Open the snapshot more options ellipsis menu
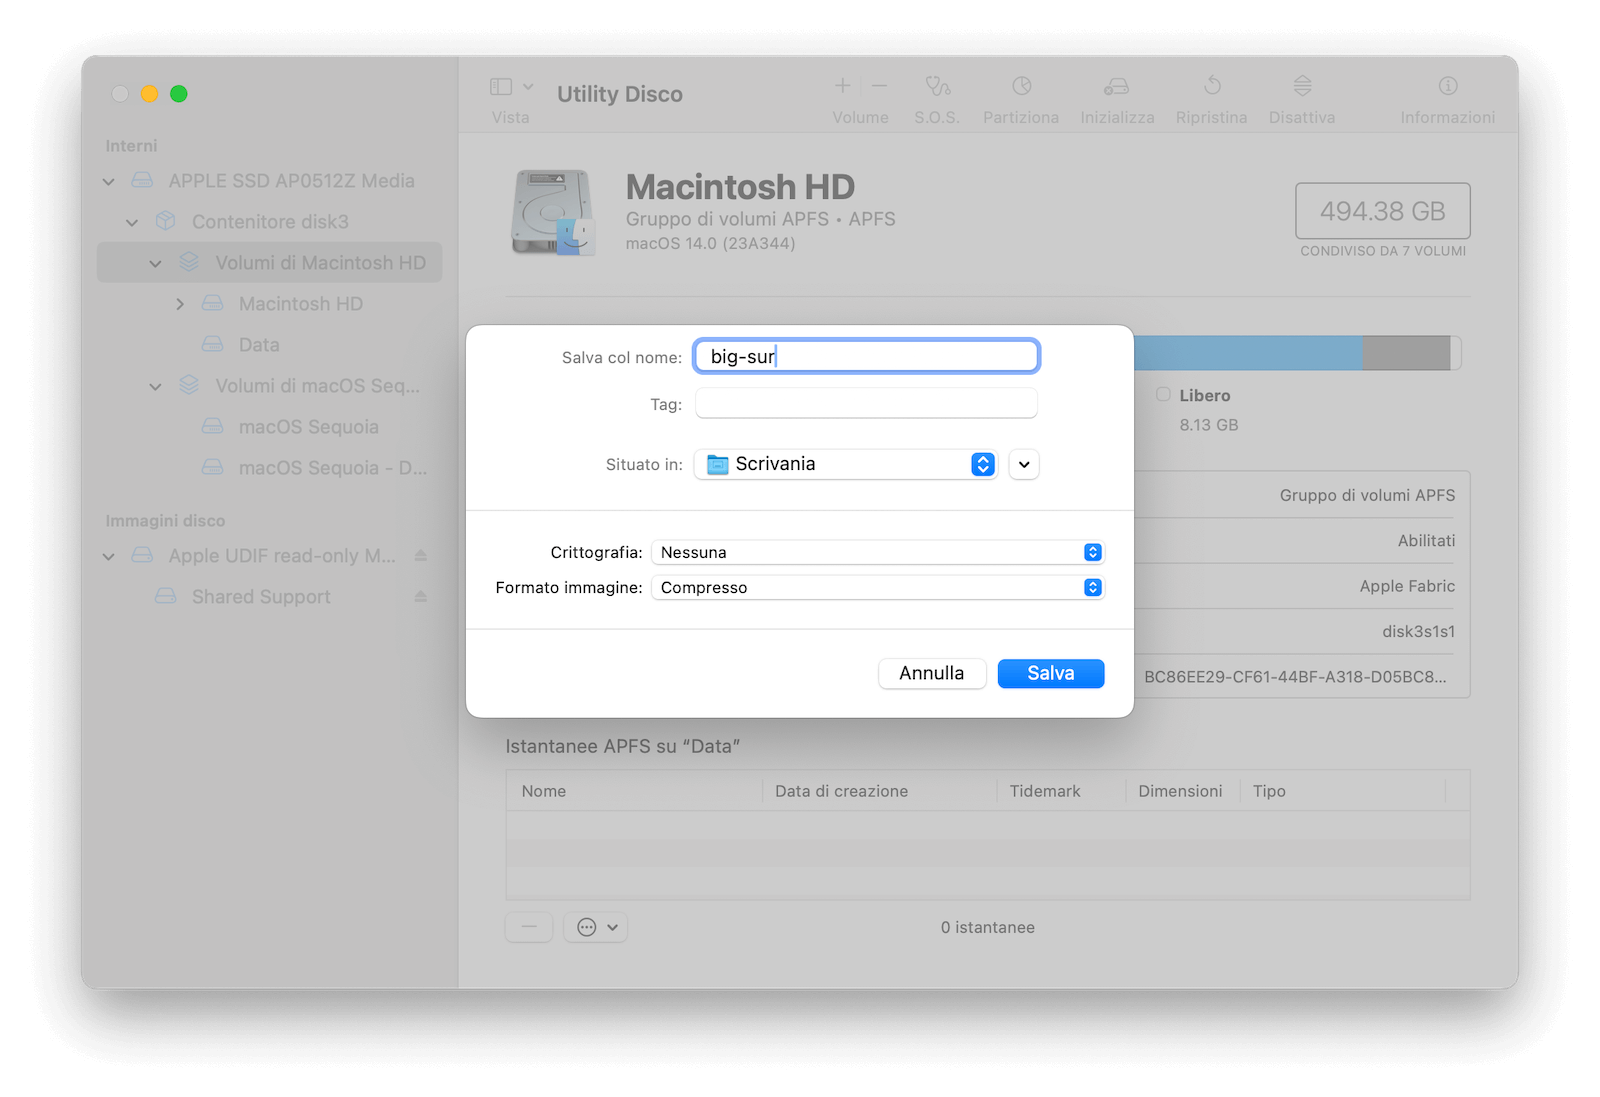 point(596,927)
